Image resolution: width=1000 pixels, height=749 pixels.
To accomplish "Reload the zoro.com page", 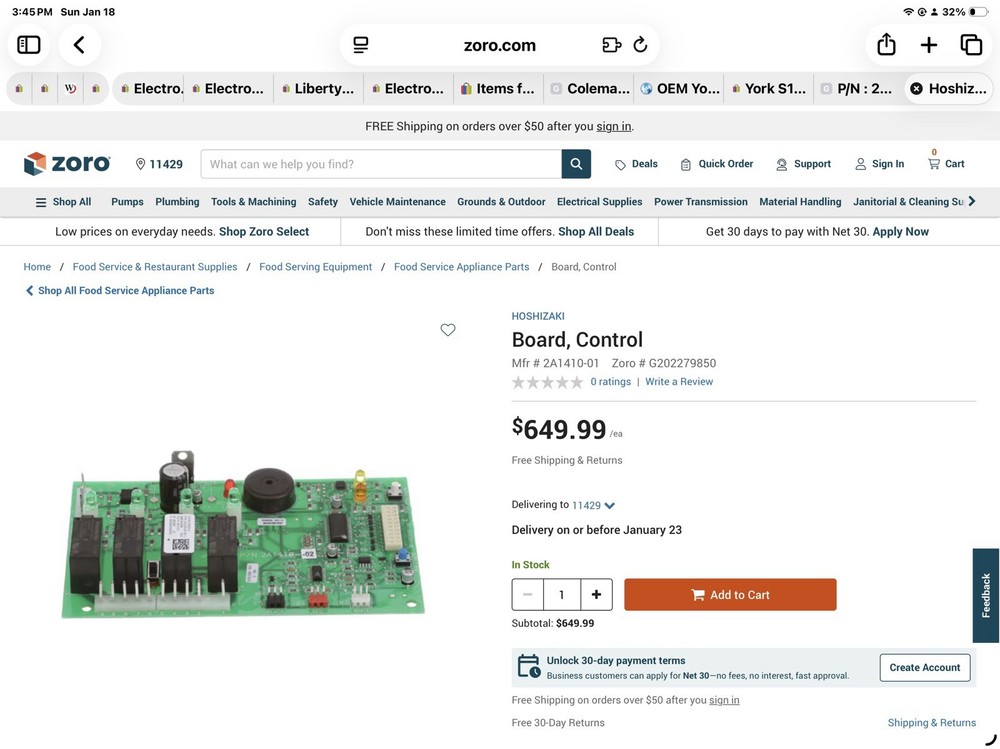I will pyautogui.click(x=640, y=44).
